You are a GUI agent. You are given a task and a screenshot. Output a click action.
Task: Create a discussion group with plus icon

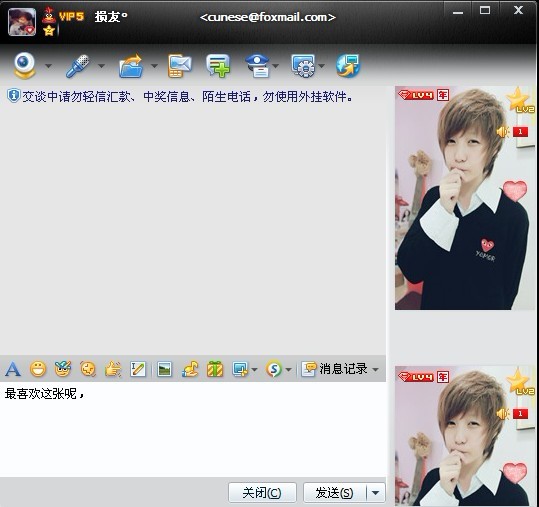[218, 66]
